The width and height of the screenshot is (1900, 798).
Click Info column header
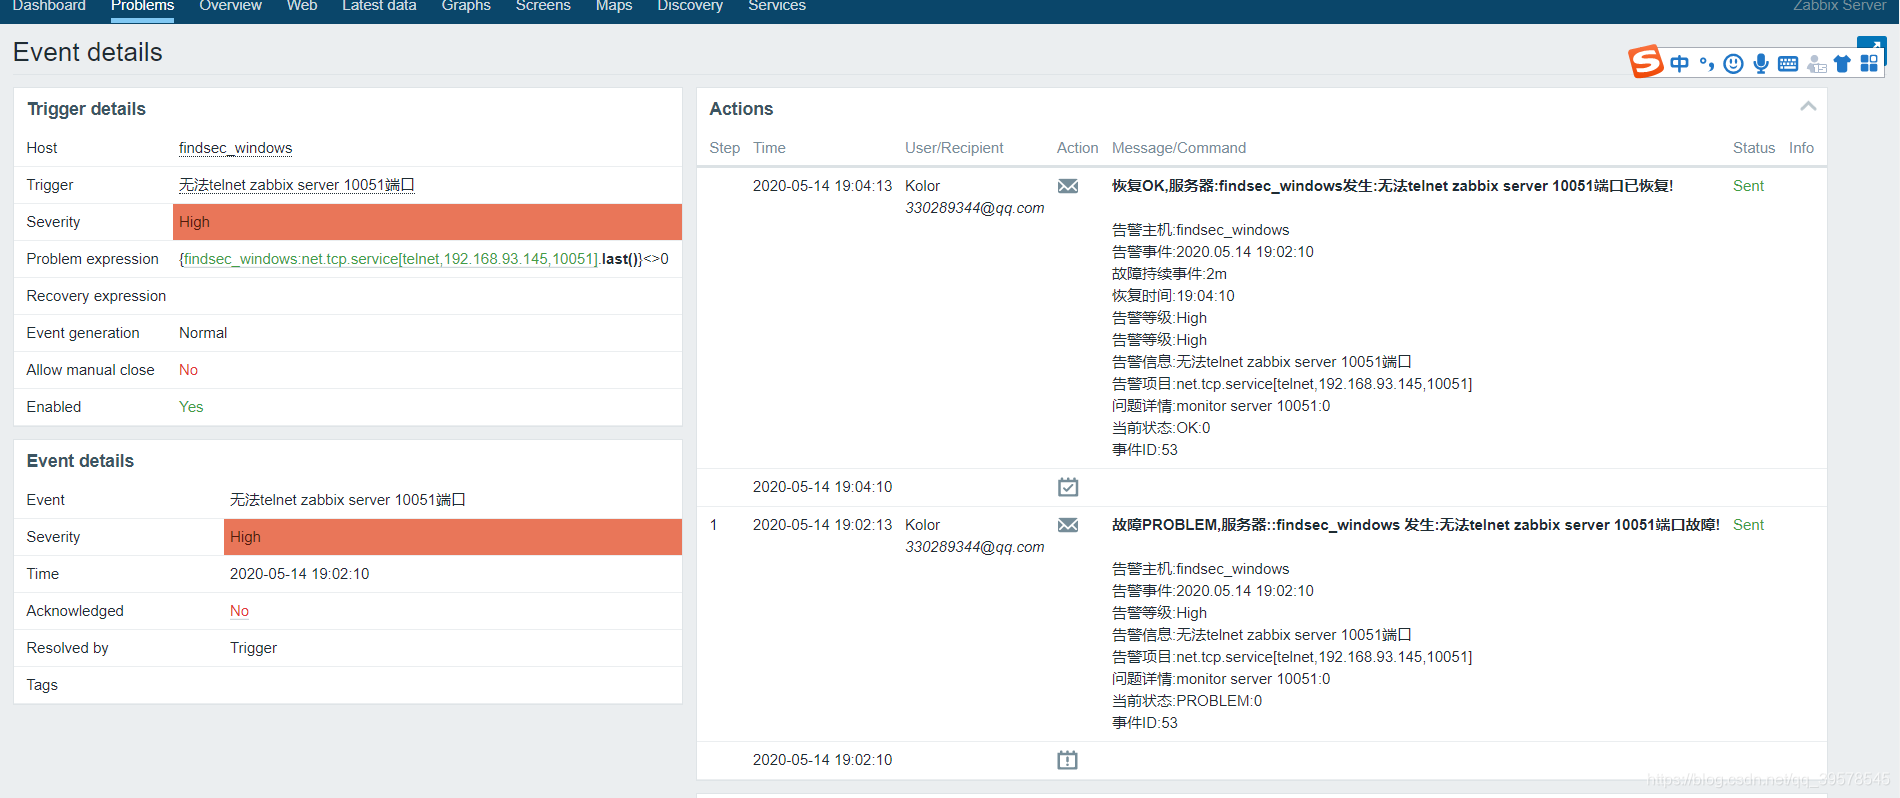click(1801, 148)
